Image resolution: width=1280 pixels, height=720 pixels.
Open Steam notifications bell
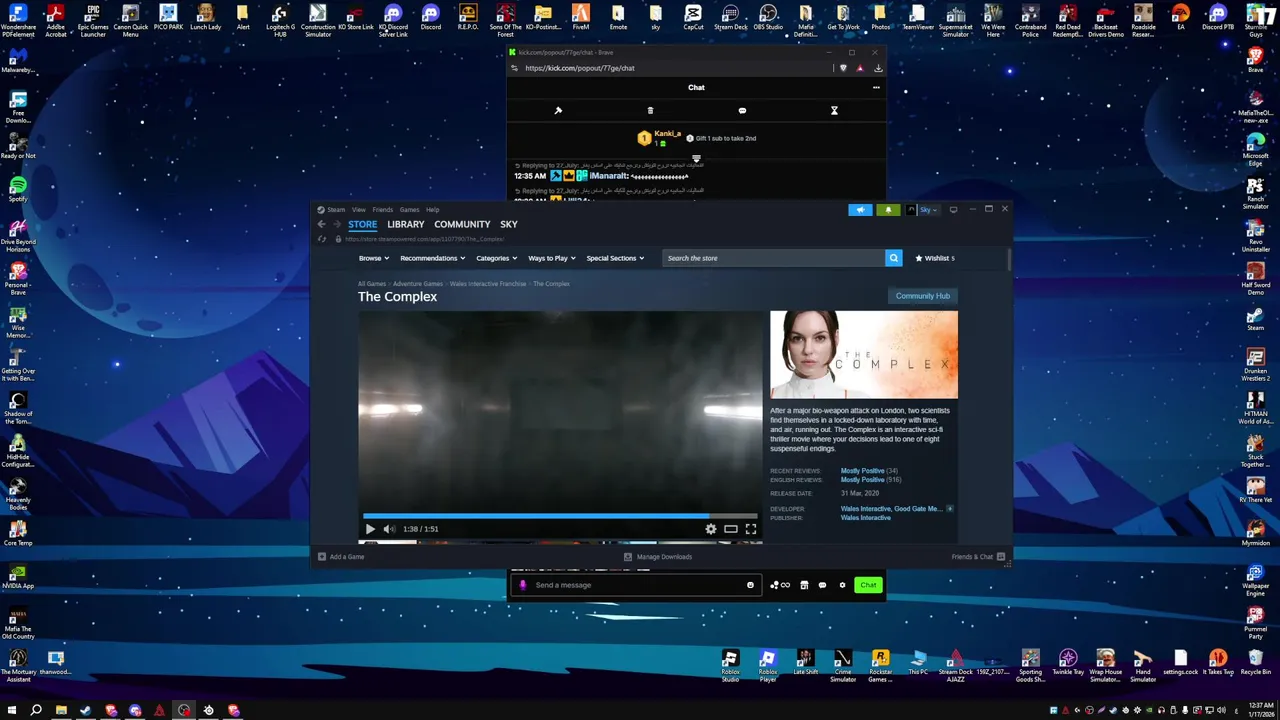[x=888, y=210]
